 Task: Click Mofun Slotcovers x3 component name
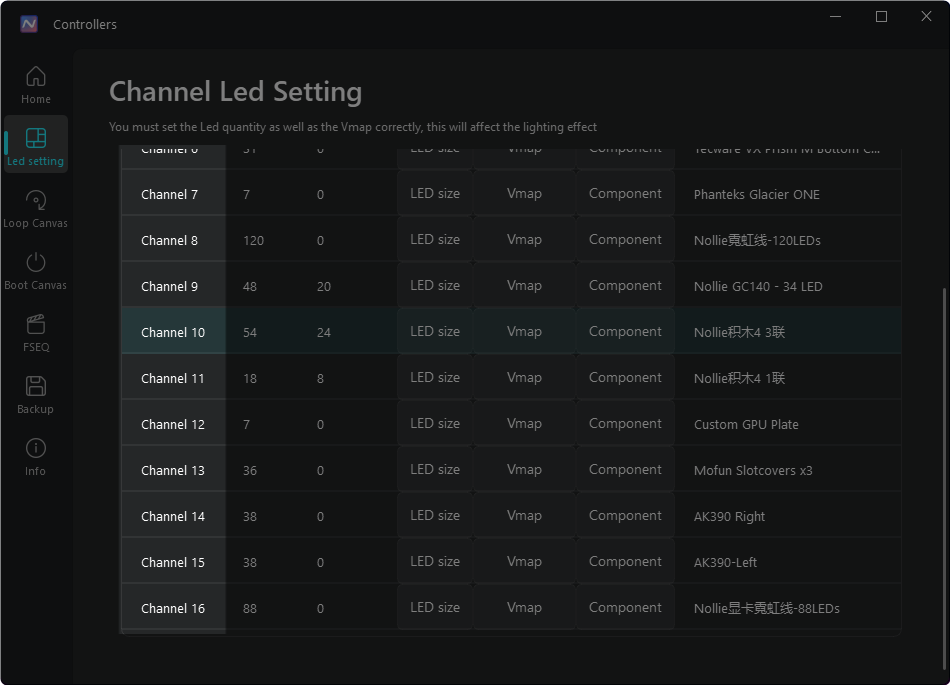(753, 471)
